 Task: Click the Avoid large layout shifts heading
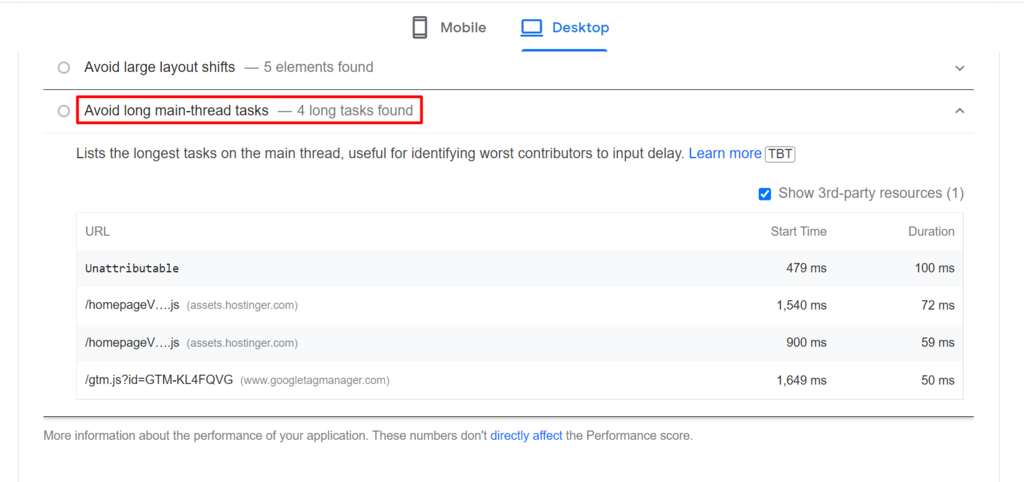click(x=159, y=68)
